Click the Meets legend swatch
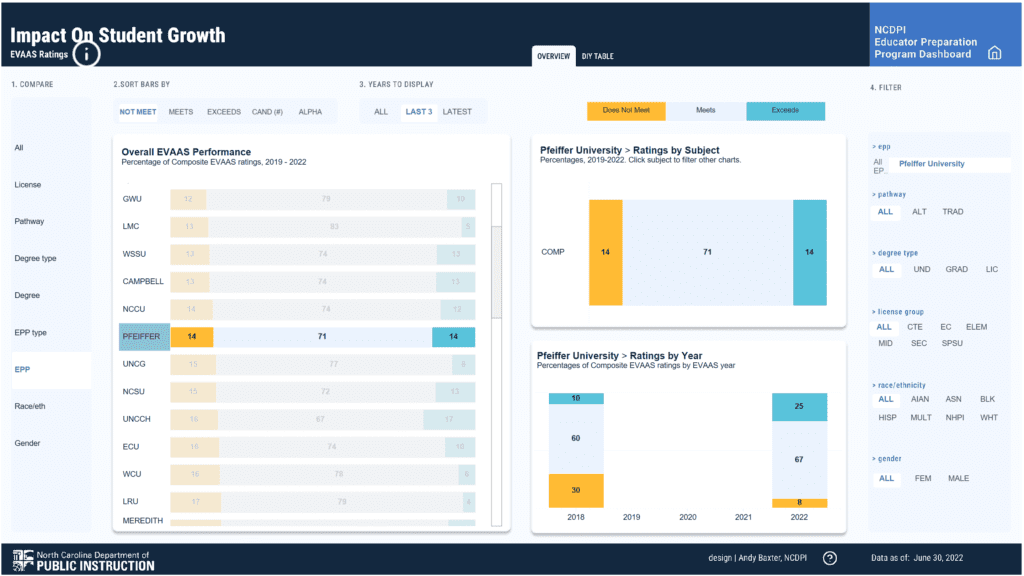 pos(706,111)
